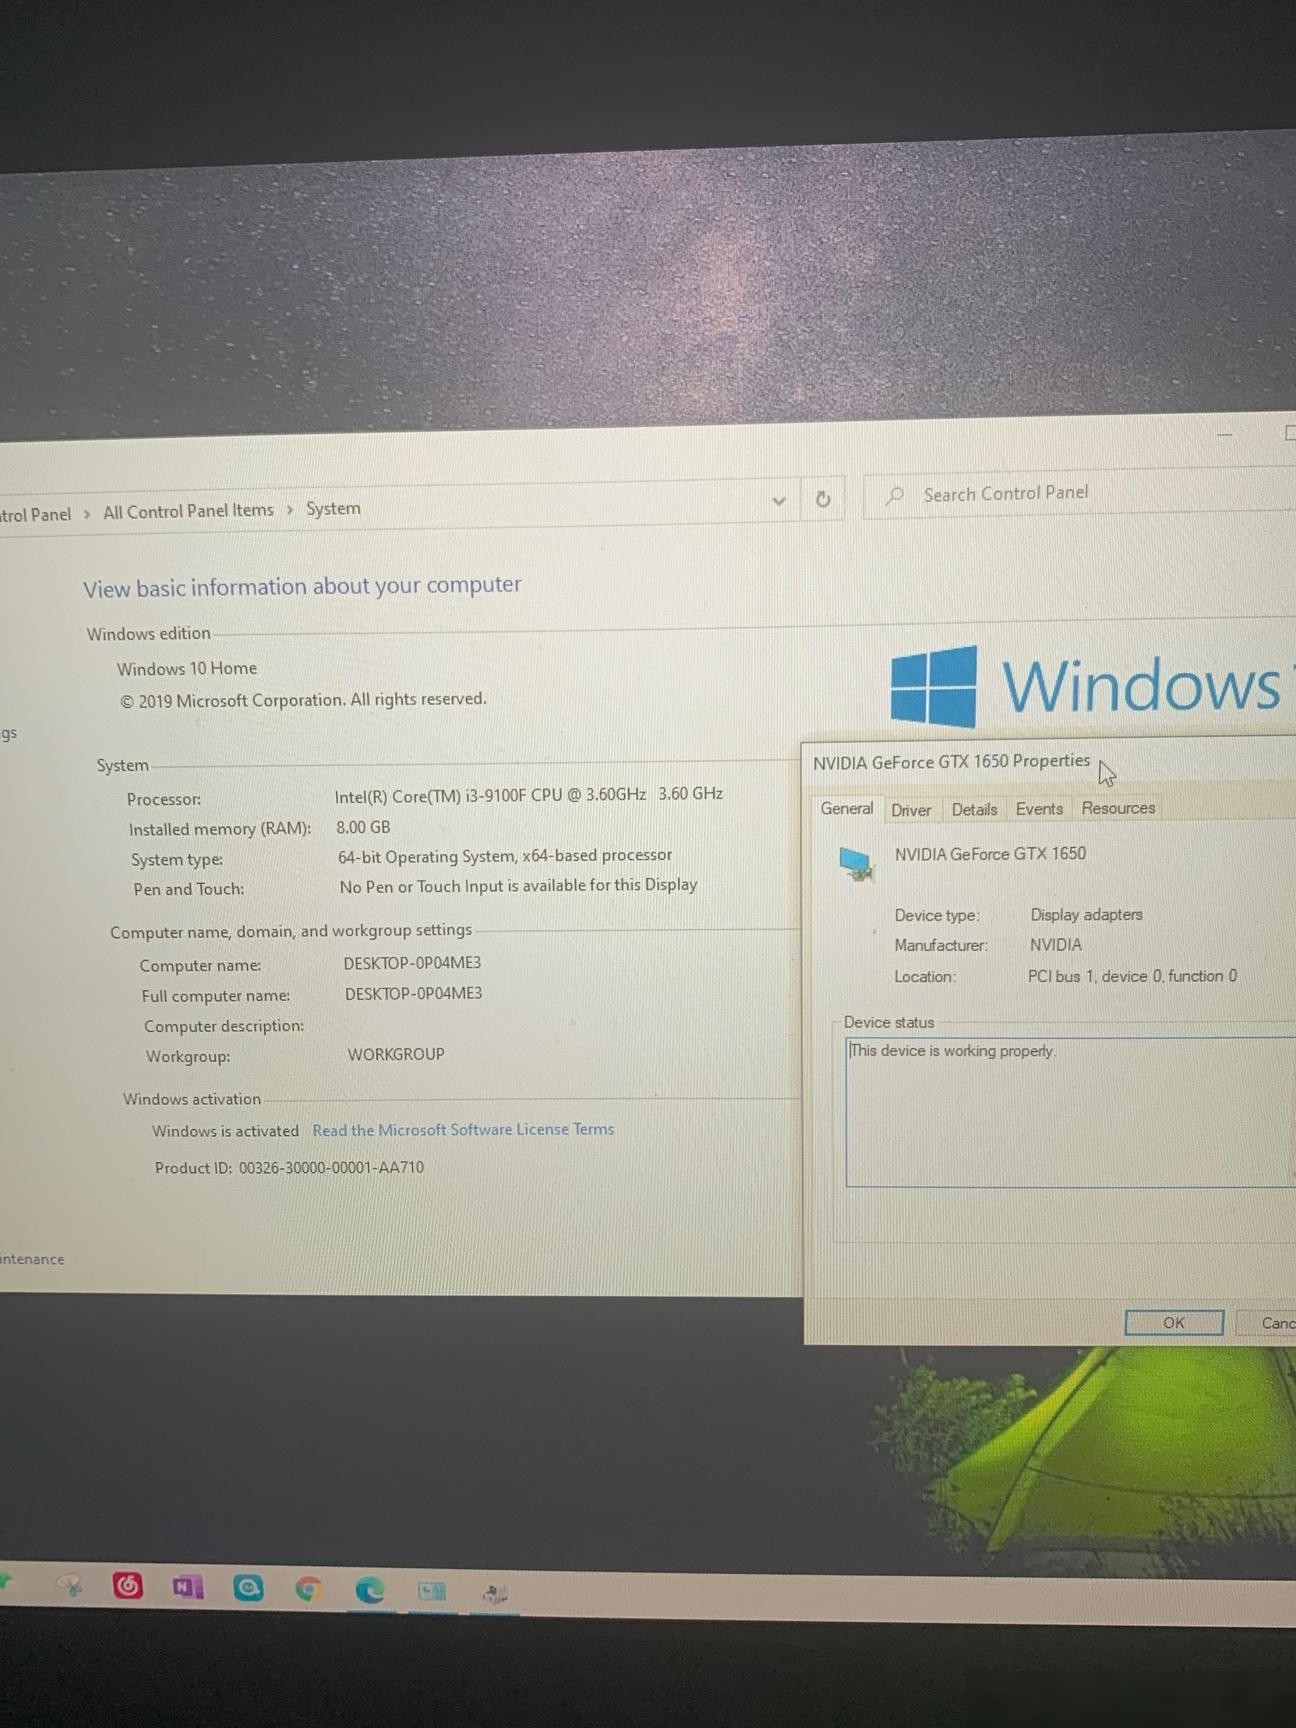This screenshot has width=1296, height=1728.
Task: Select the System breadcrumb in the address bar
Action: coord(333,508)
